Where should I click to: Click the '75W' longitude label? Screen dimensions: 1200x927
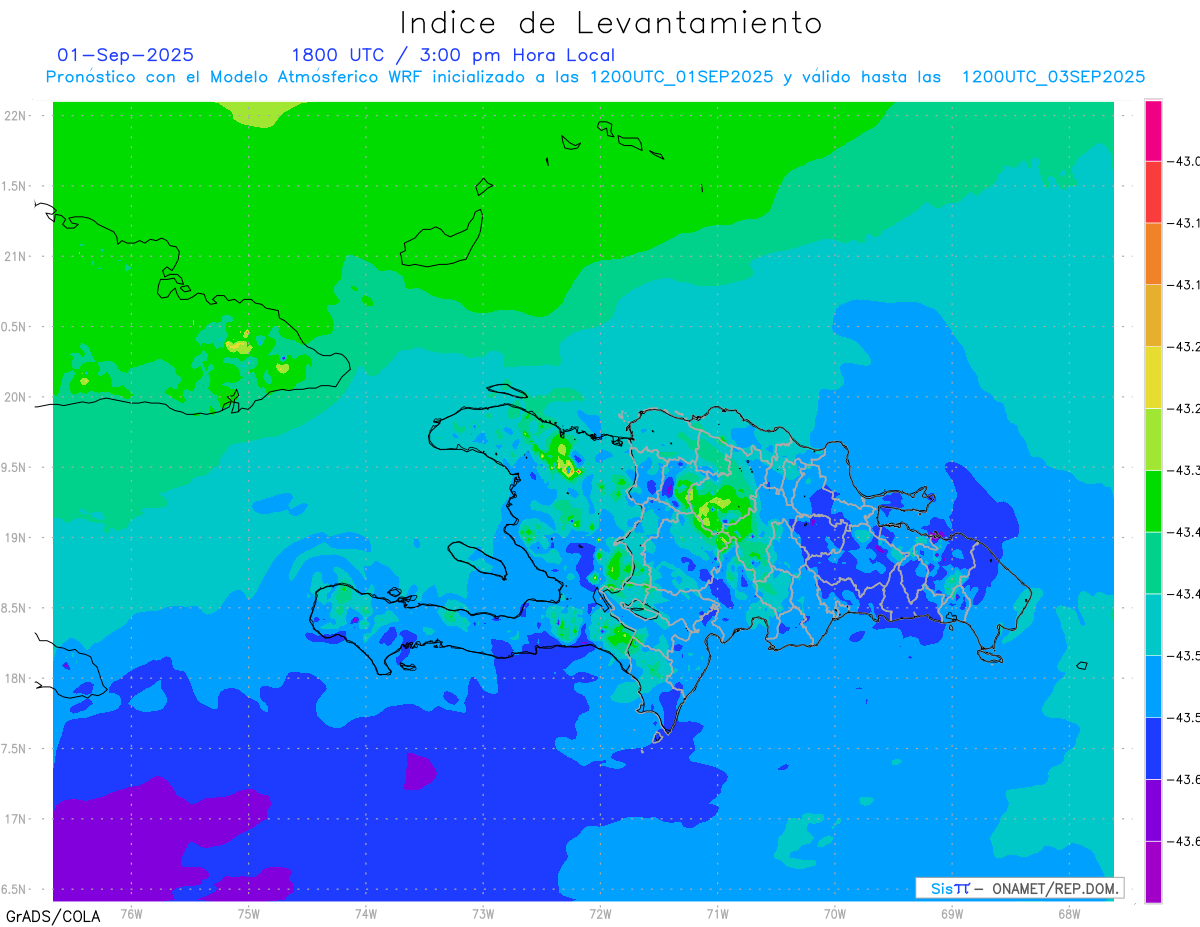(x=249, y=913)
